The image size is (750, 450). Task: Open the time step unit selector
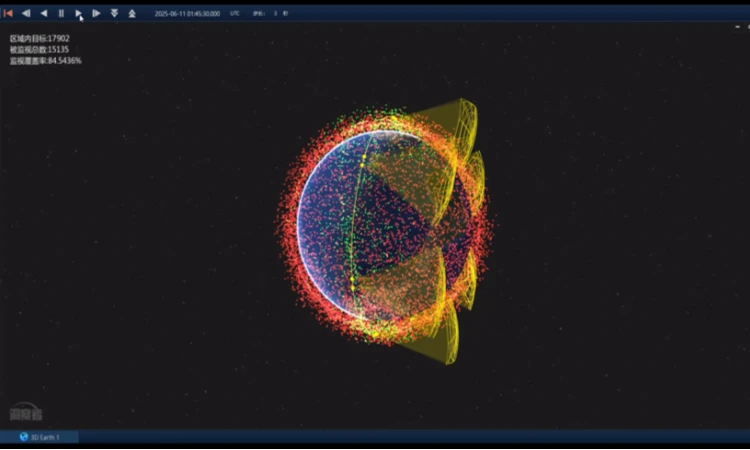click(286, 14)
